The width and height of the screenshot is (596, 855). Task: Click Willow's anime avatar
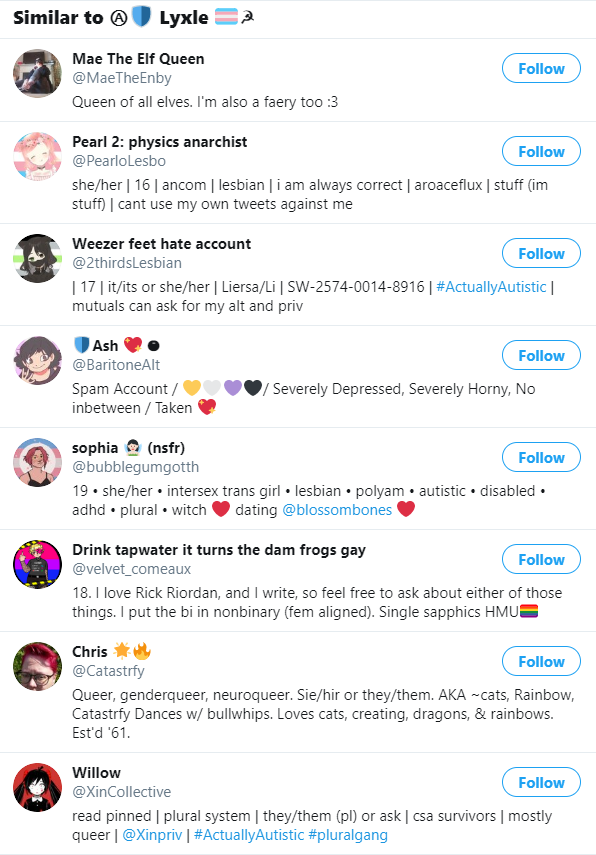(x=38, y=787)
